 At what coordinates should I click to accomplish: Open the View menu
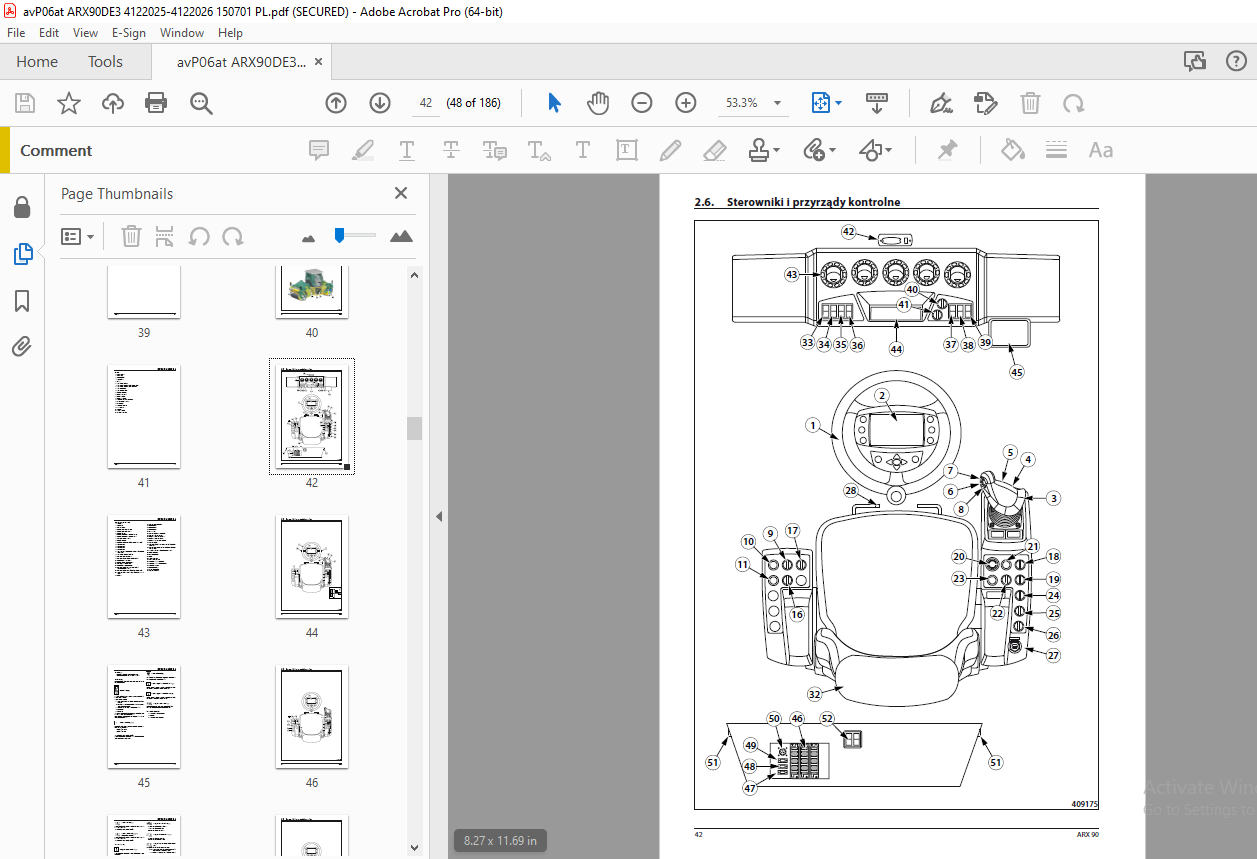[x=85, y=33]
